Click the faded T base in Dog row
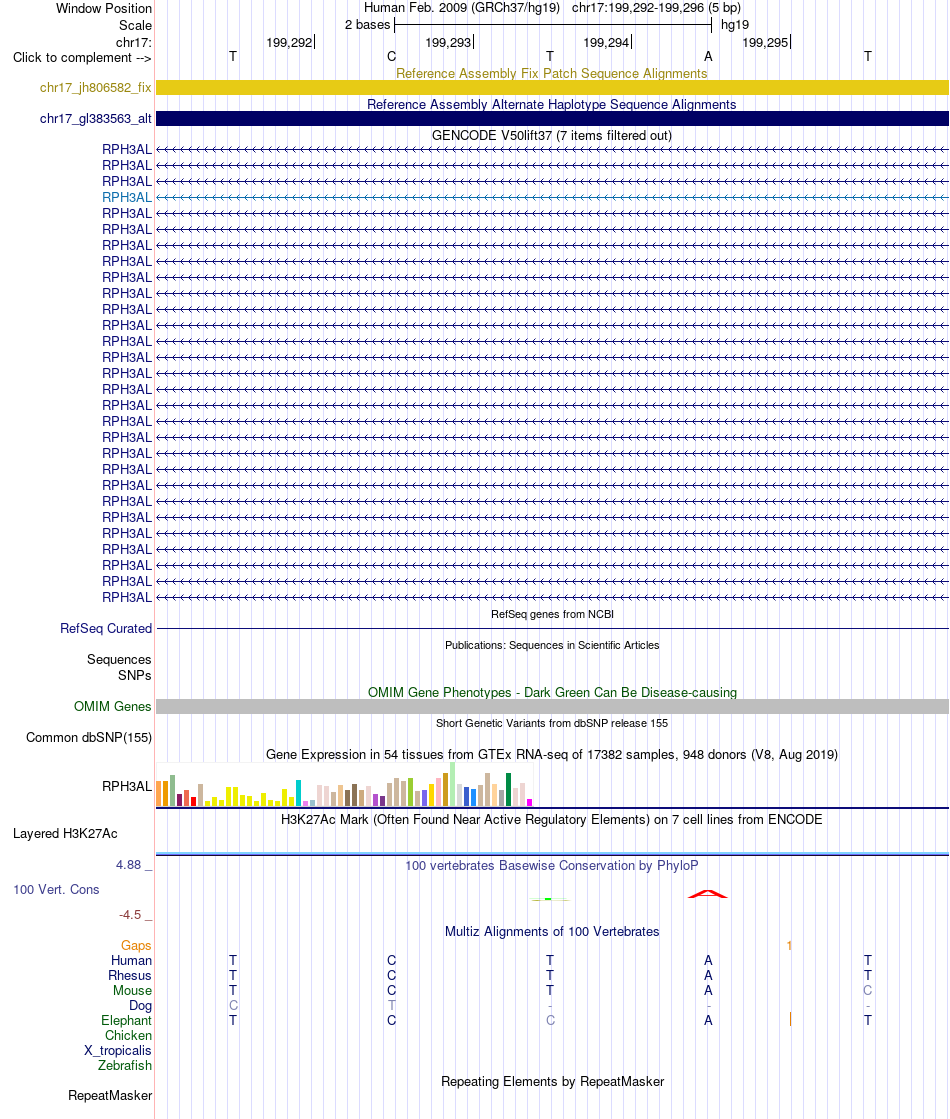 point(391,1006)
